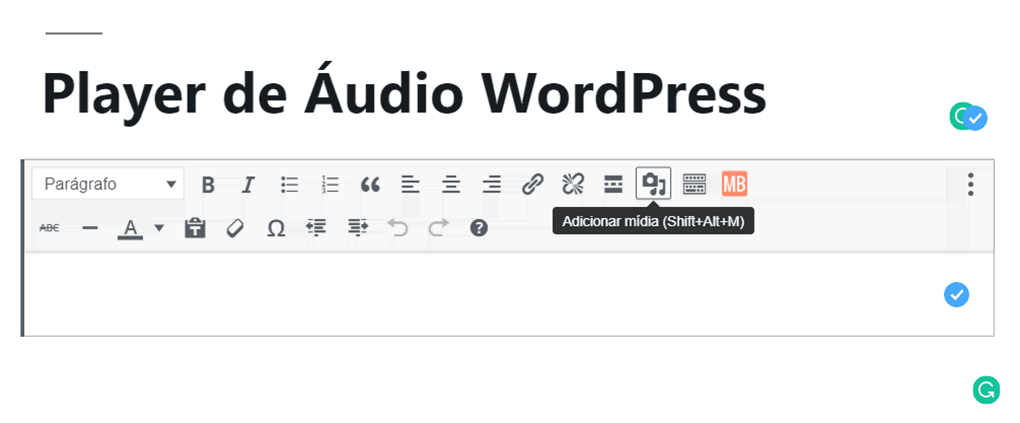Remove link with unlink icon
This screenshot has width=1020, height=423.
coord(573,185)
